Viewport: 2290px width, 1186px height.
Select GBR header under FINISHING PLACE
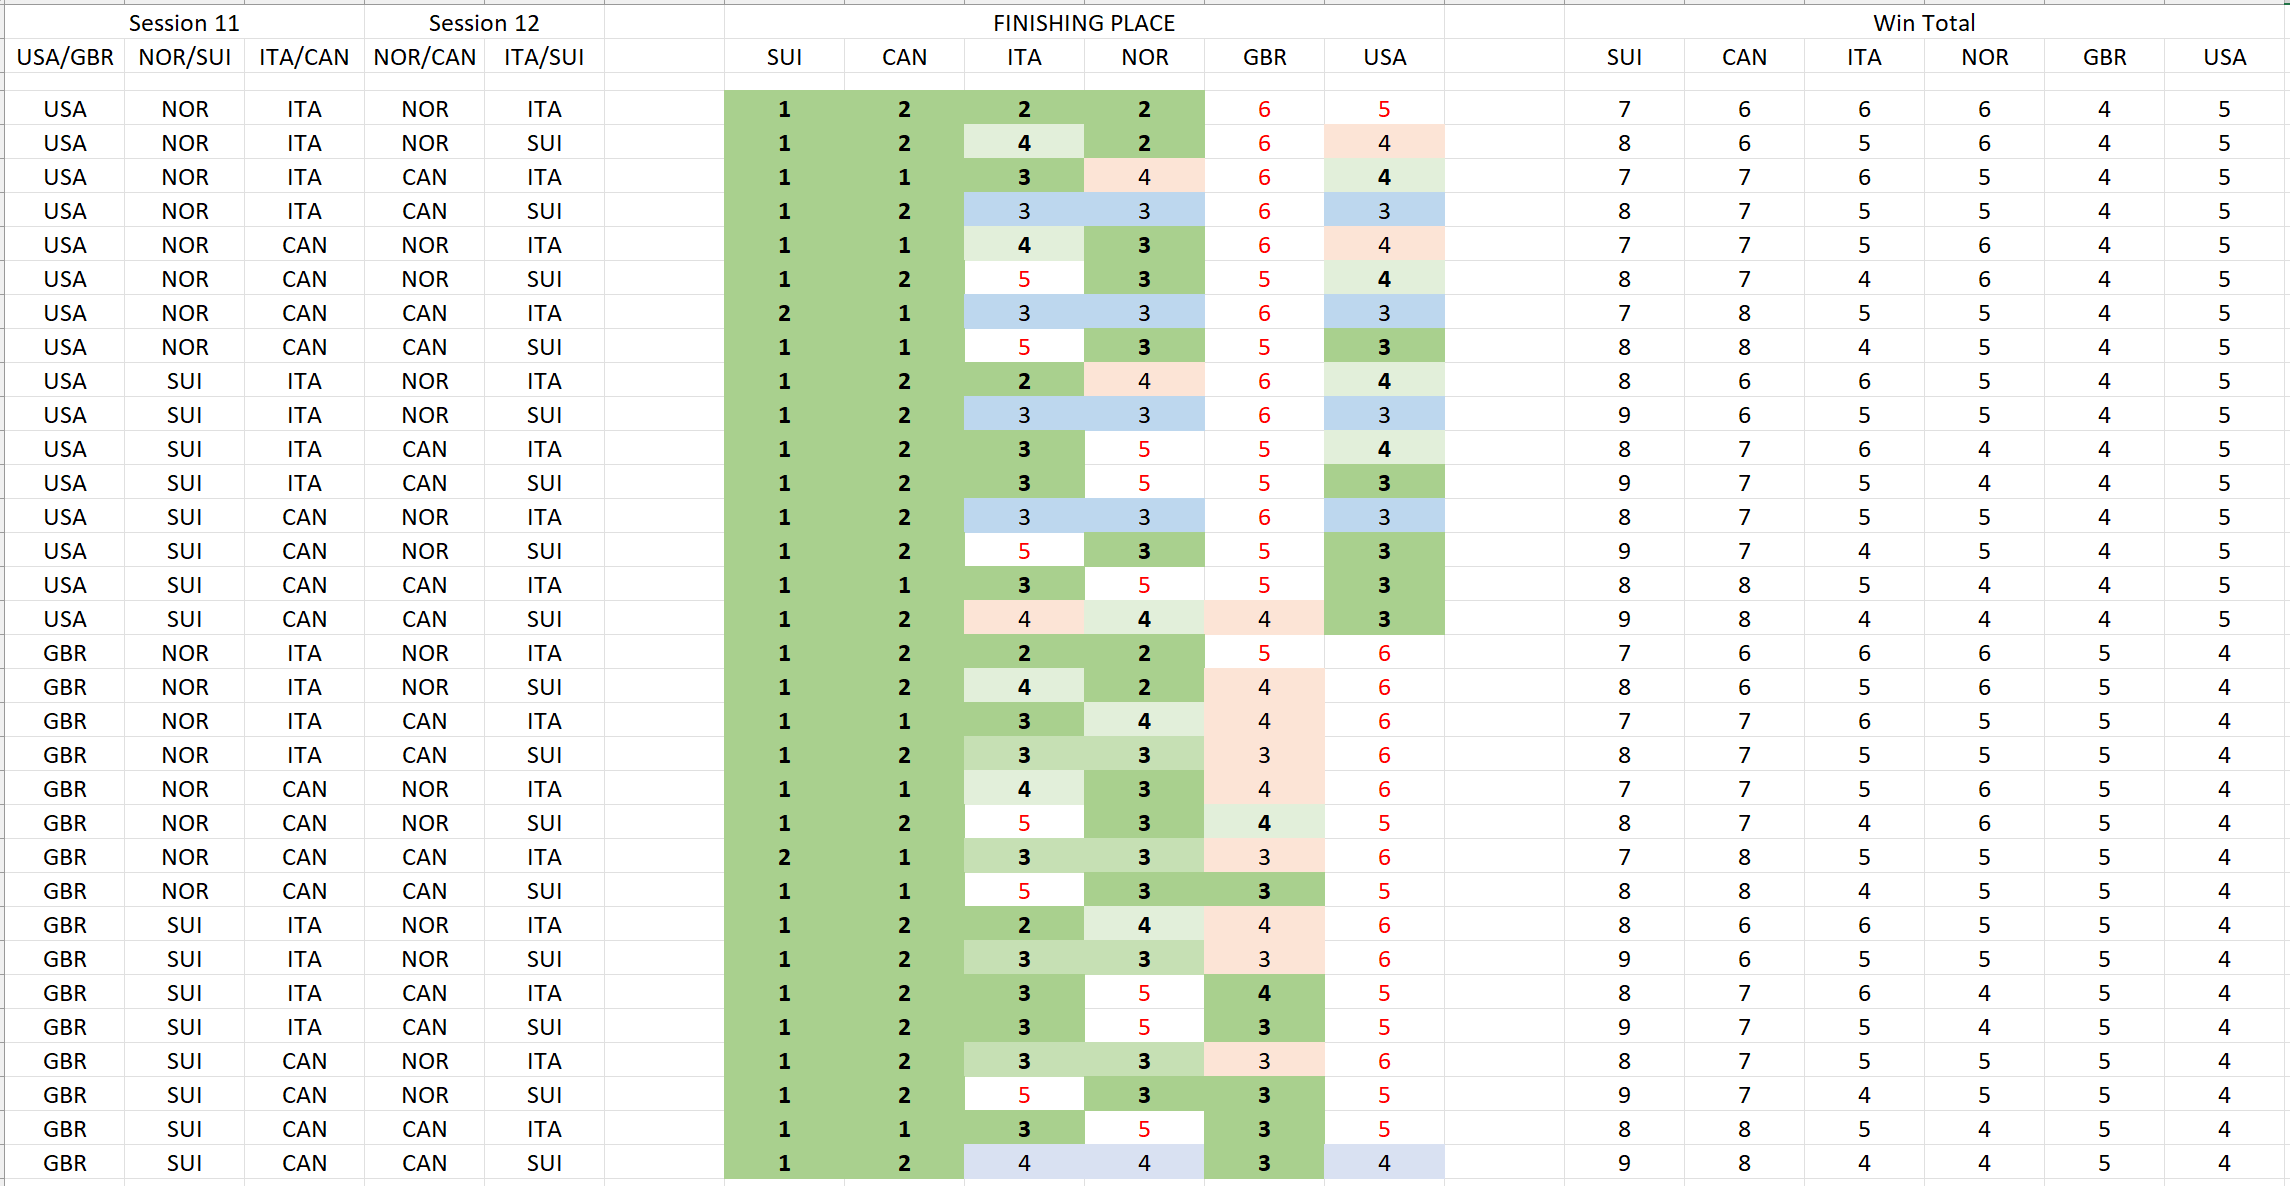(x=1264, y=57)
